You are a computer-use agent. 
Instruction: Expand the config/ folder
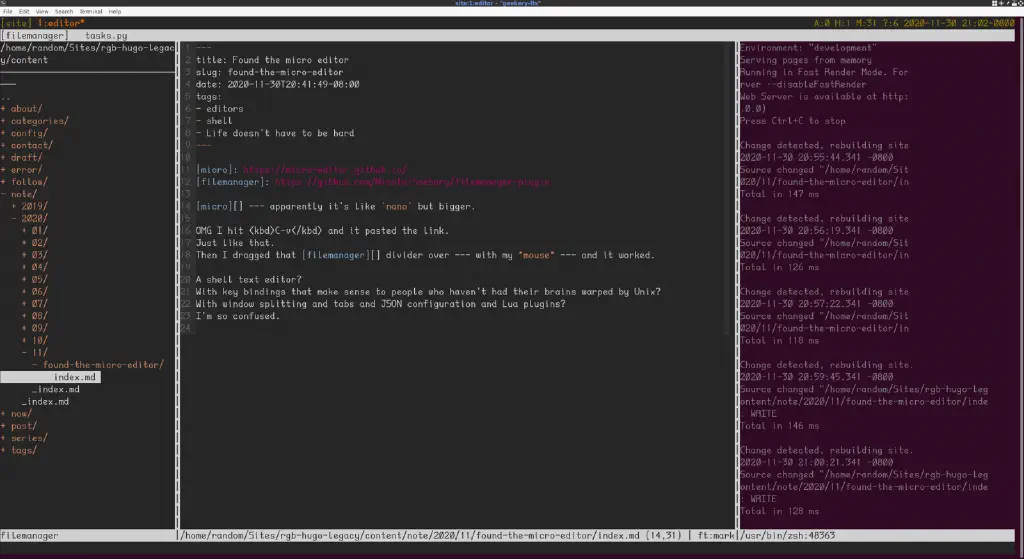tap(24, 133)
